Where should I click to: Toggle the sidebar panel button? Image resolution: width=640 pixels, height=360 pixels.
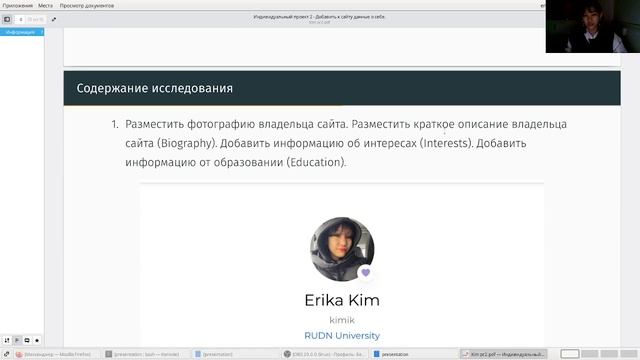(7, 19)
